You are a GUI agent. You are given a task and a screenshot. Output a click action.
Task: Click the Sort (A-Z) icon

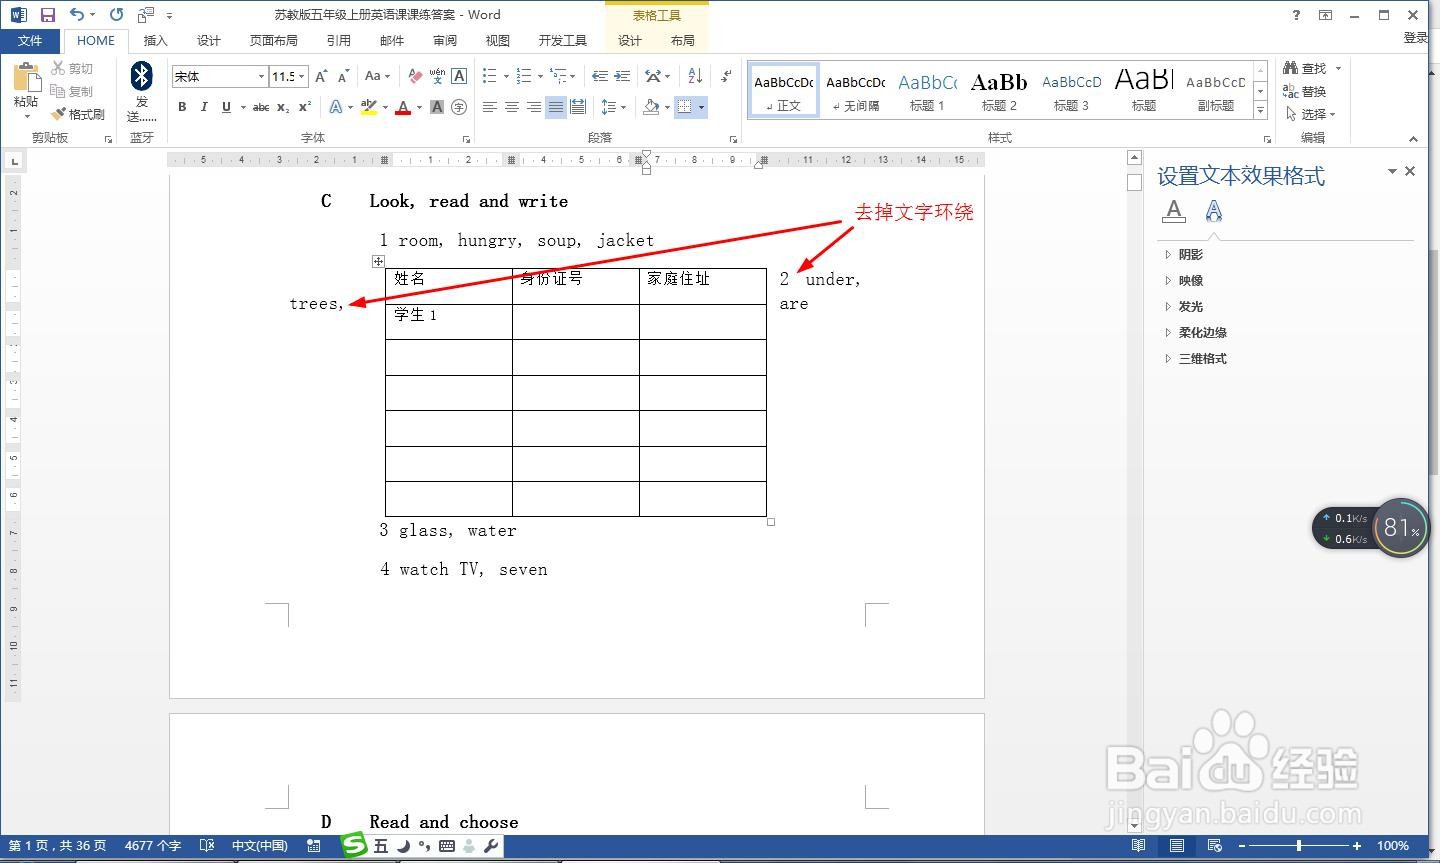pyautogui.click(x=696, y=76)
